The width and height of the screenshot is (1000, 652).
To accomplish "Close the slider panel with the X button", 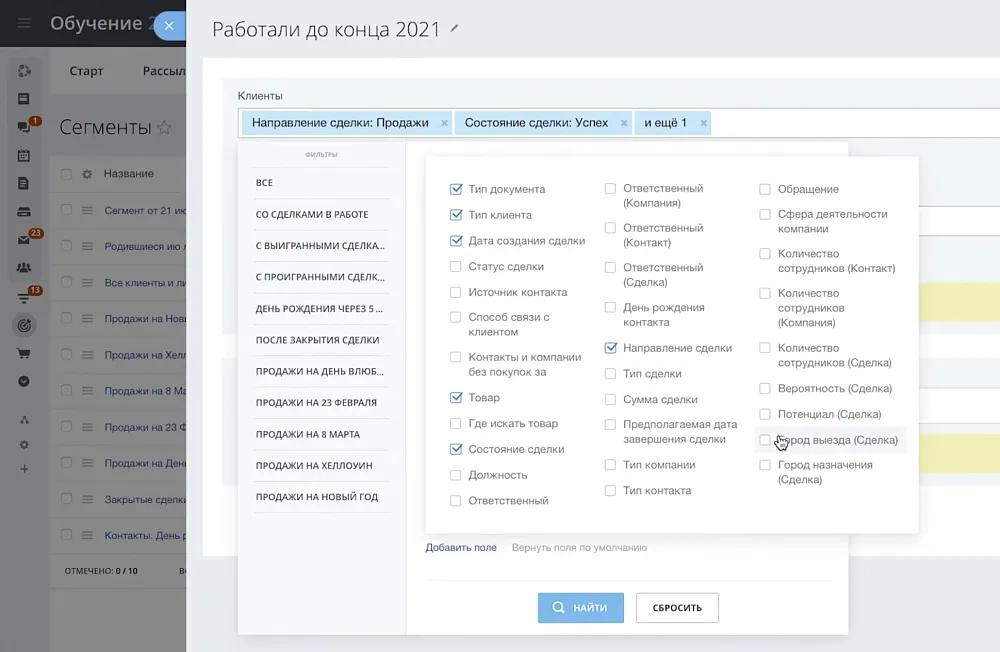I will click(169, 26).
